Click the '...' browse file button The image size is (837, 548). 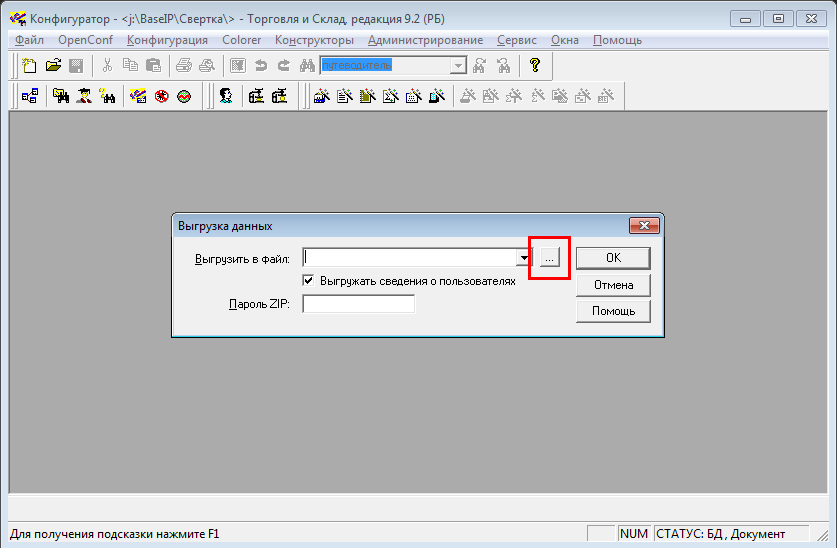[549, 258]
